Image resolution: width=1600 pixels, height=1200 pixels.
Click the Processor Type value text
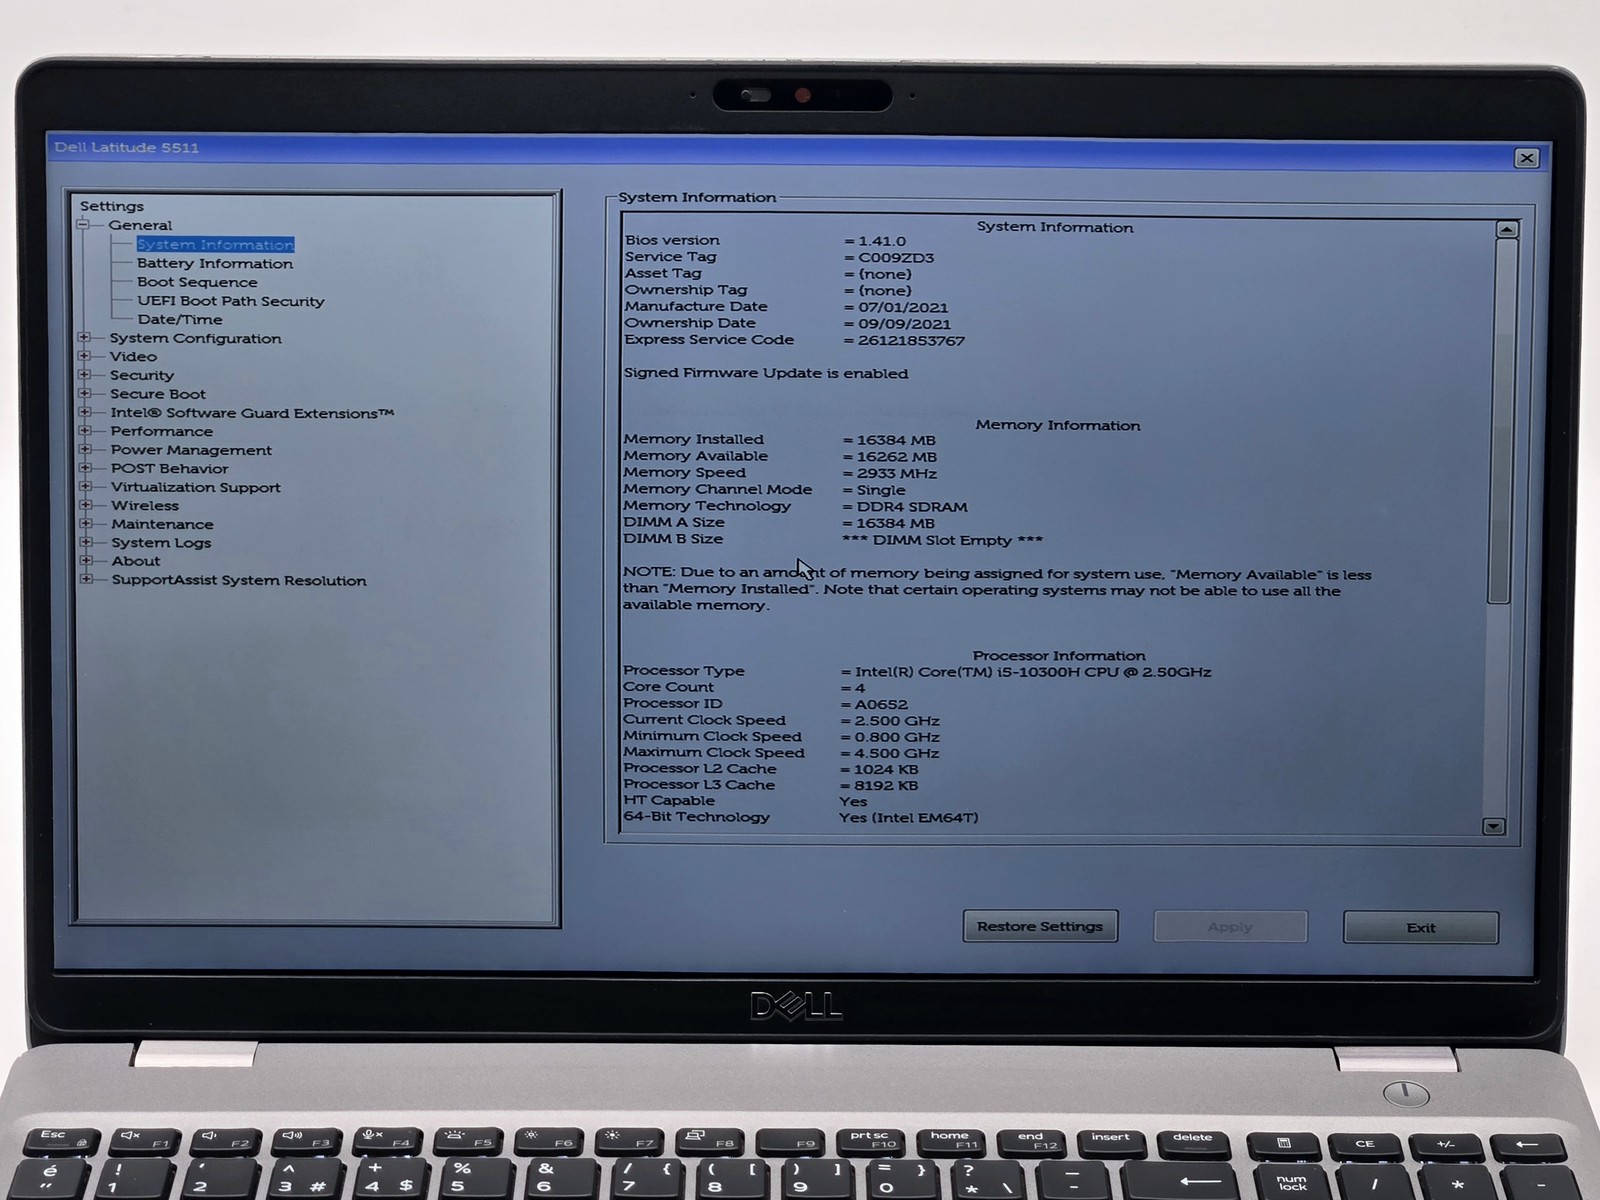1033,672
